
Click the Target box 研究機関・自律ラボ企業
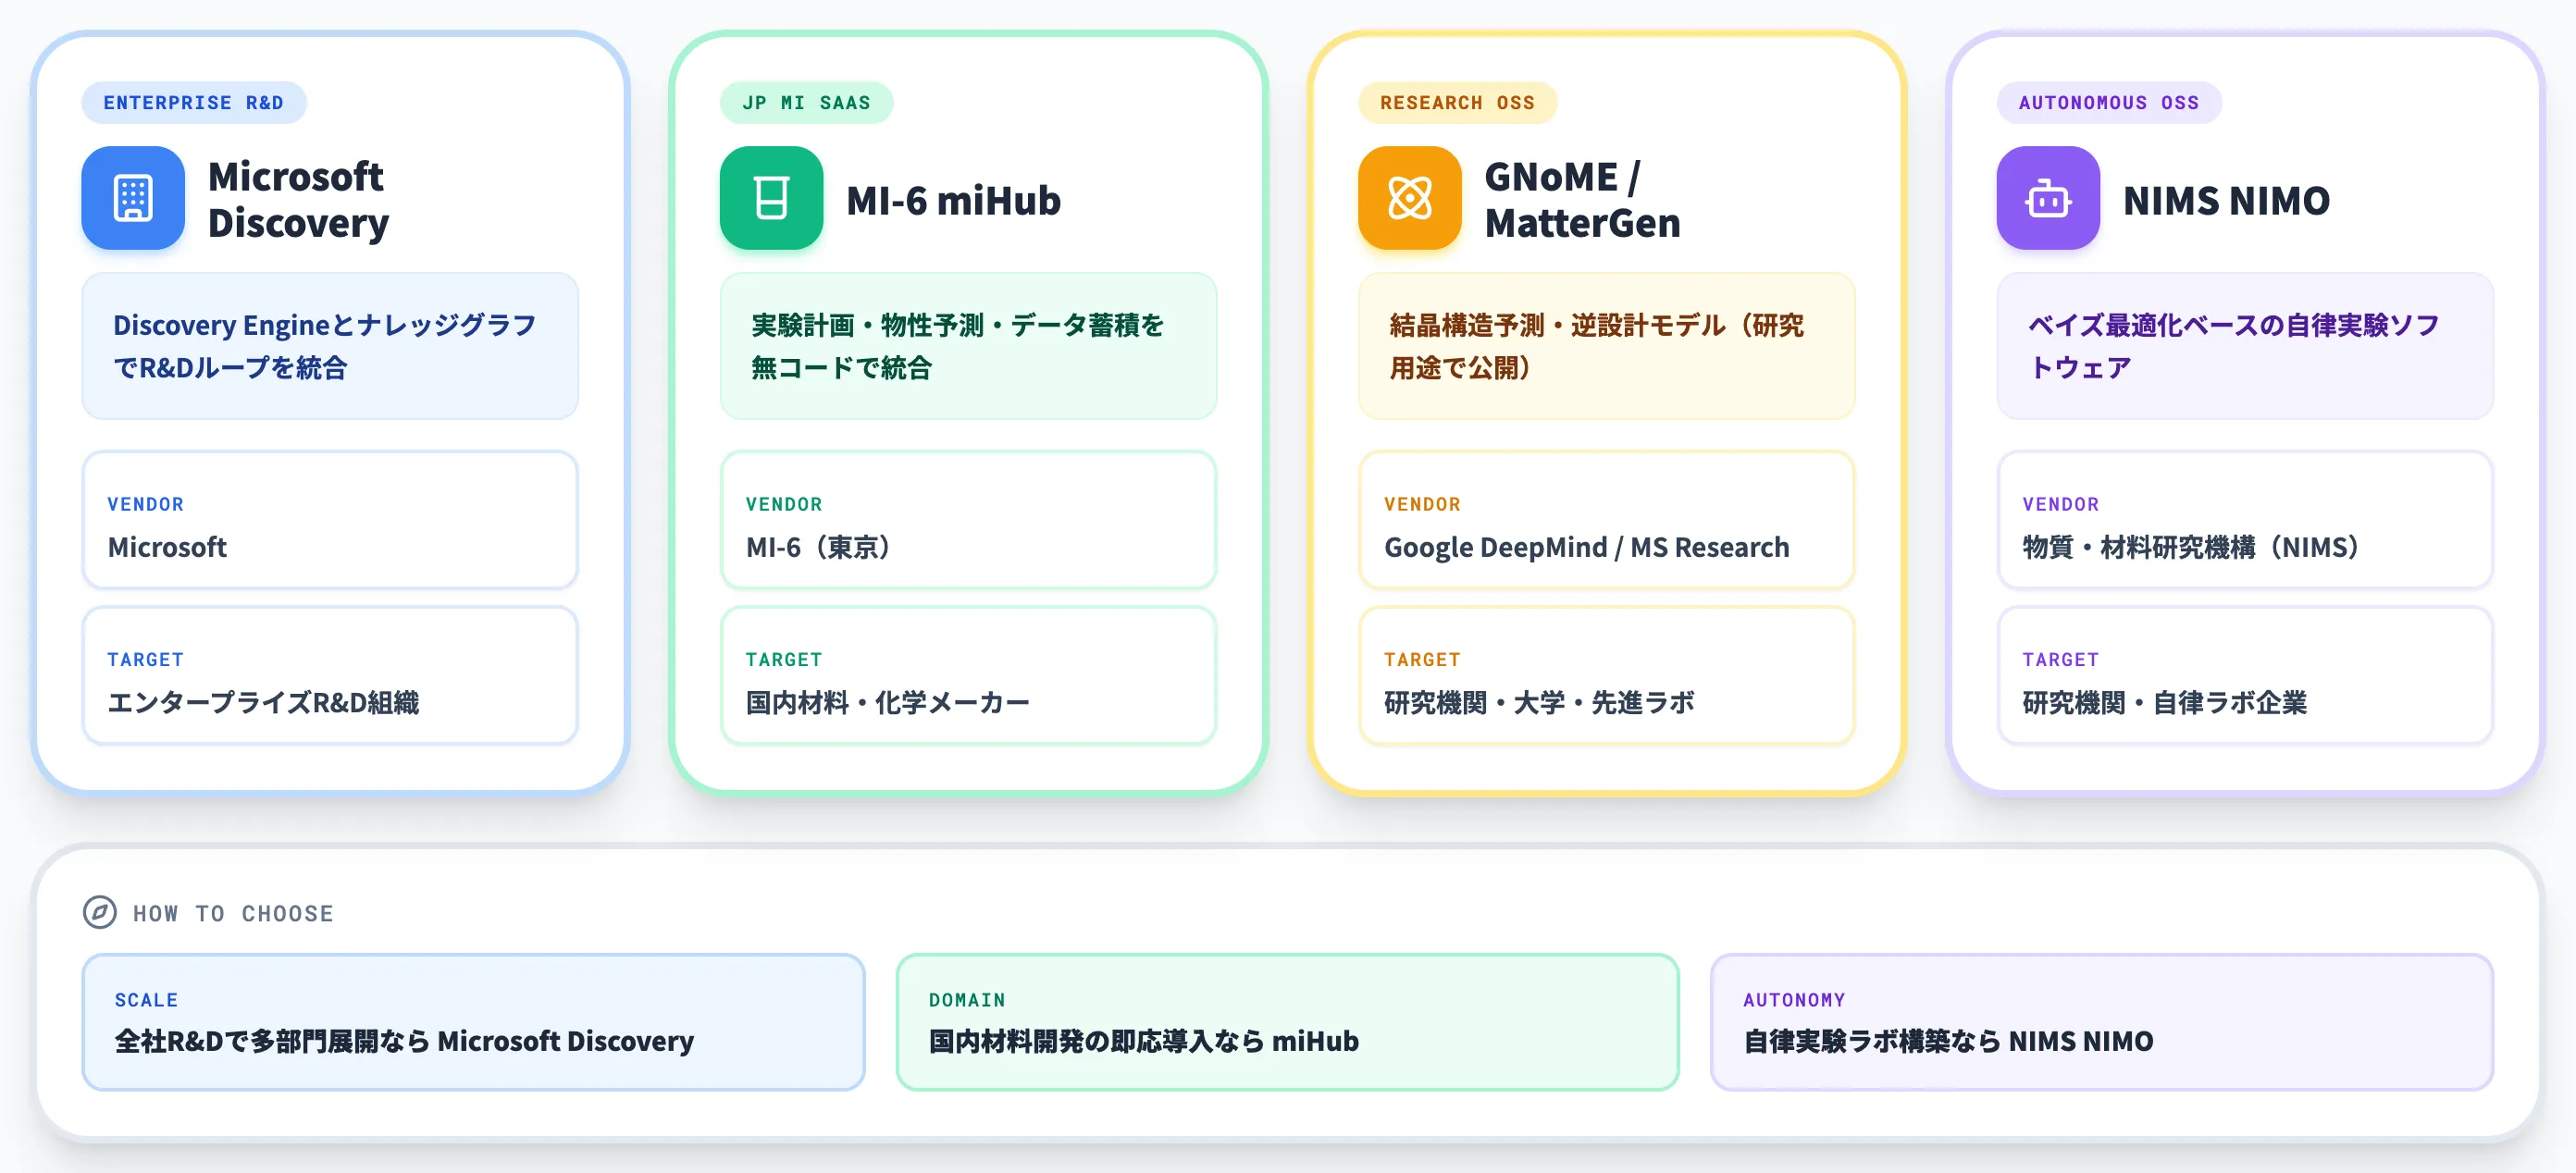pyautogui.click(x=2245, y=675)
